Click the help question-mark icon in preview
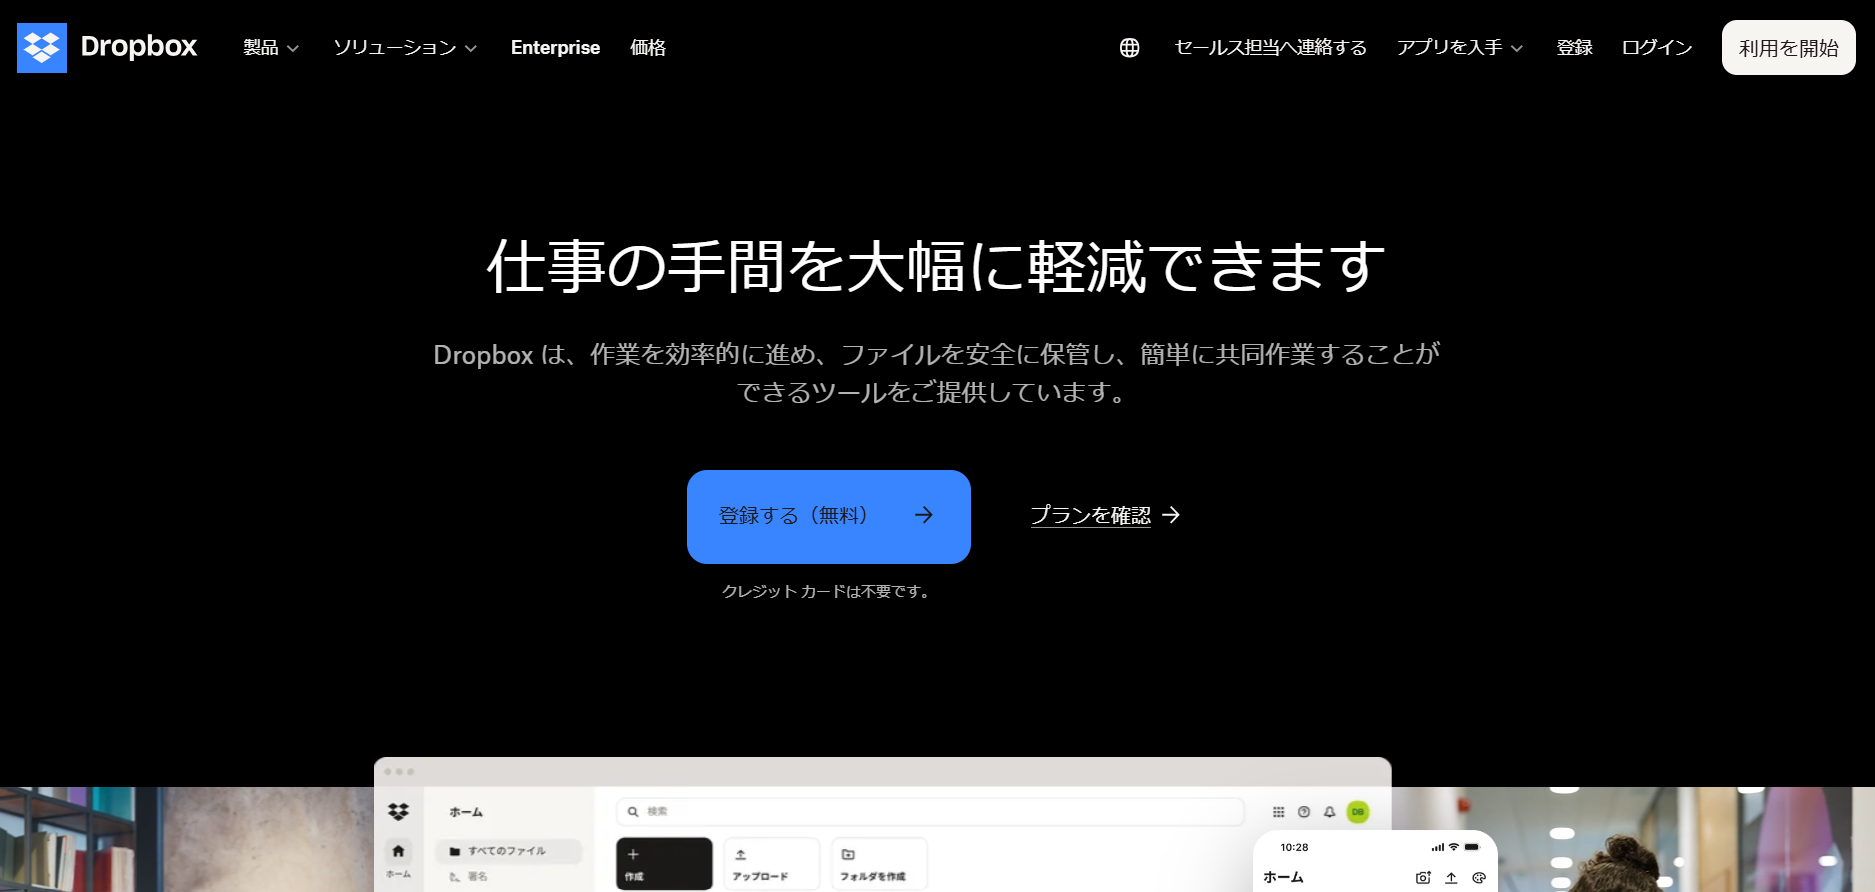 1304,812
